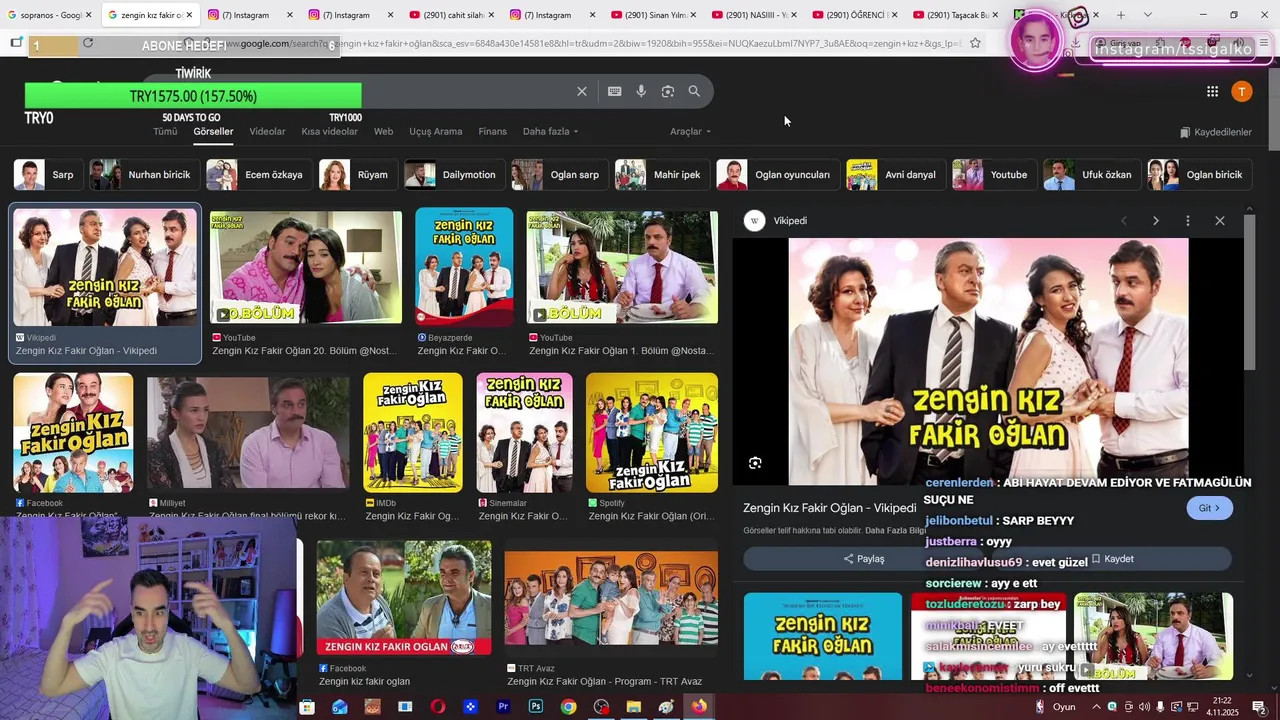Open the TRT Avaz program thumbnail
Image resolution: width=1280 pixels, height=720 pixels.
(x=611, y=599)
